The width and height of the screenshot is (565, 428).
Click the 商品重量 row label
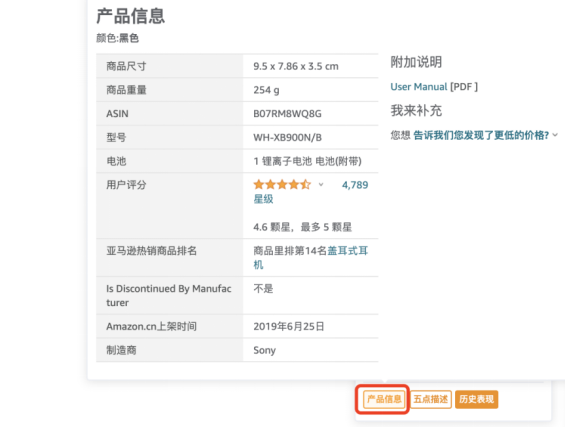(x=126, y=90)
